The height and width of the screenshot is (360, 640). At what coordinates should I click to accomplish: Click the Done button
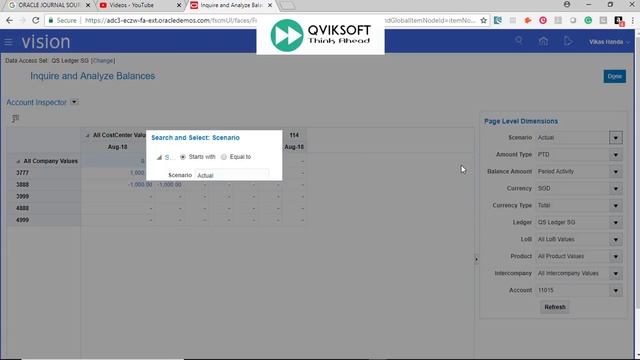[x=614, y=76]
